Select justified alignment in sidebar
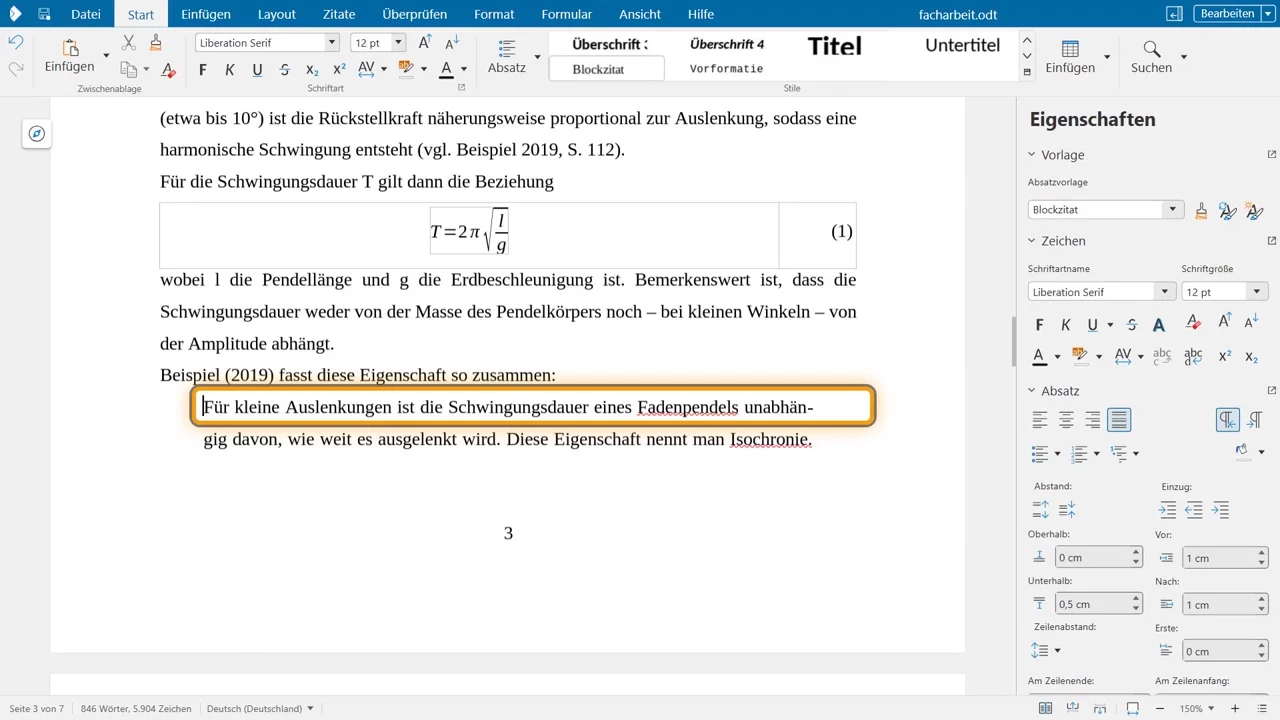The image size is (1280, 720). click(x=1119, y=420)
